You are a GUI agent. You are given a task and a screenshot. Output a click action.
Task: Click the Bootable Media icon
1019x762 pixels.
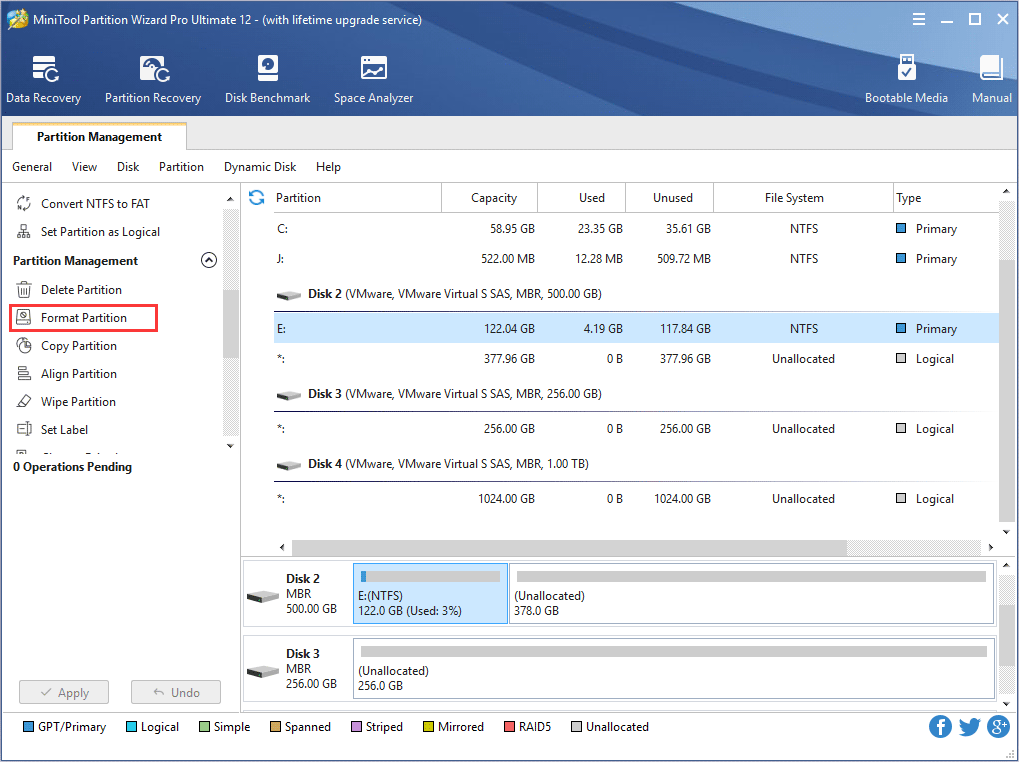(906, 78)
